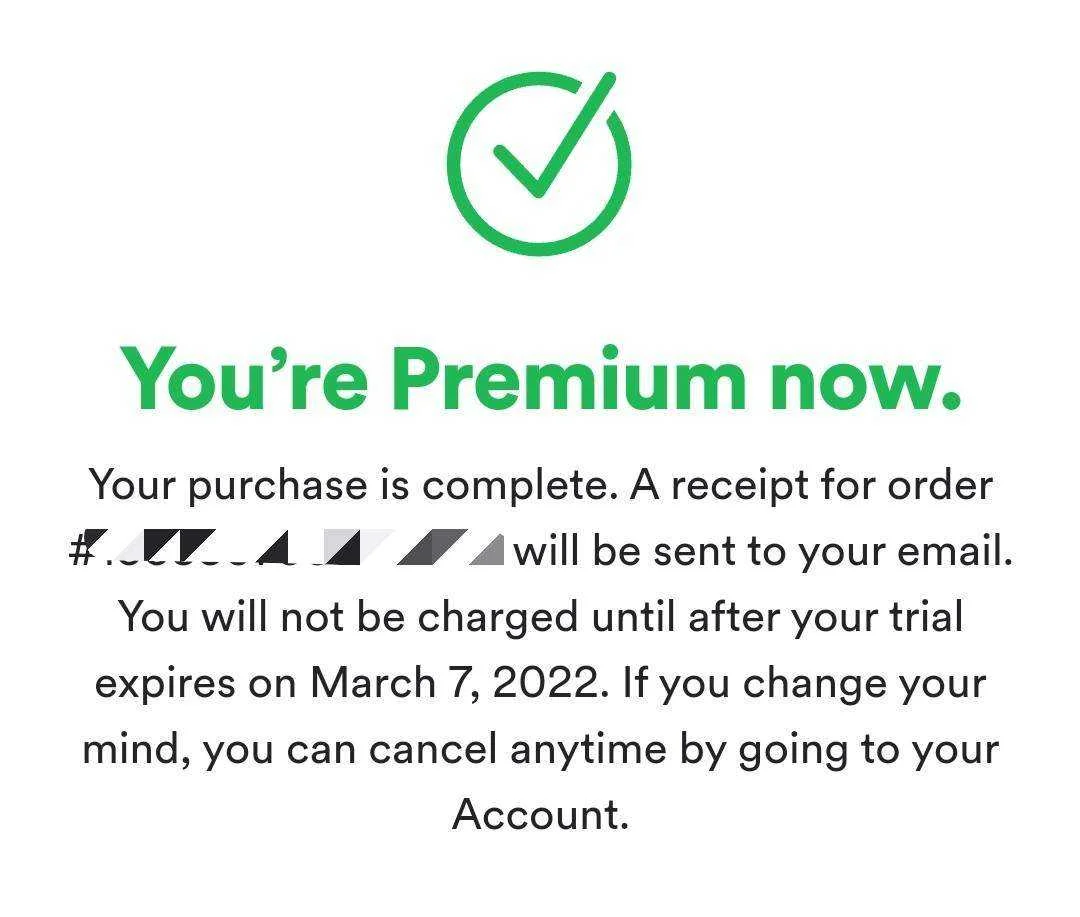Click the hash symbol before the order number
The width and height of the screenshot is (1080, 917).
(x=81, y=551)
